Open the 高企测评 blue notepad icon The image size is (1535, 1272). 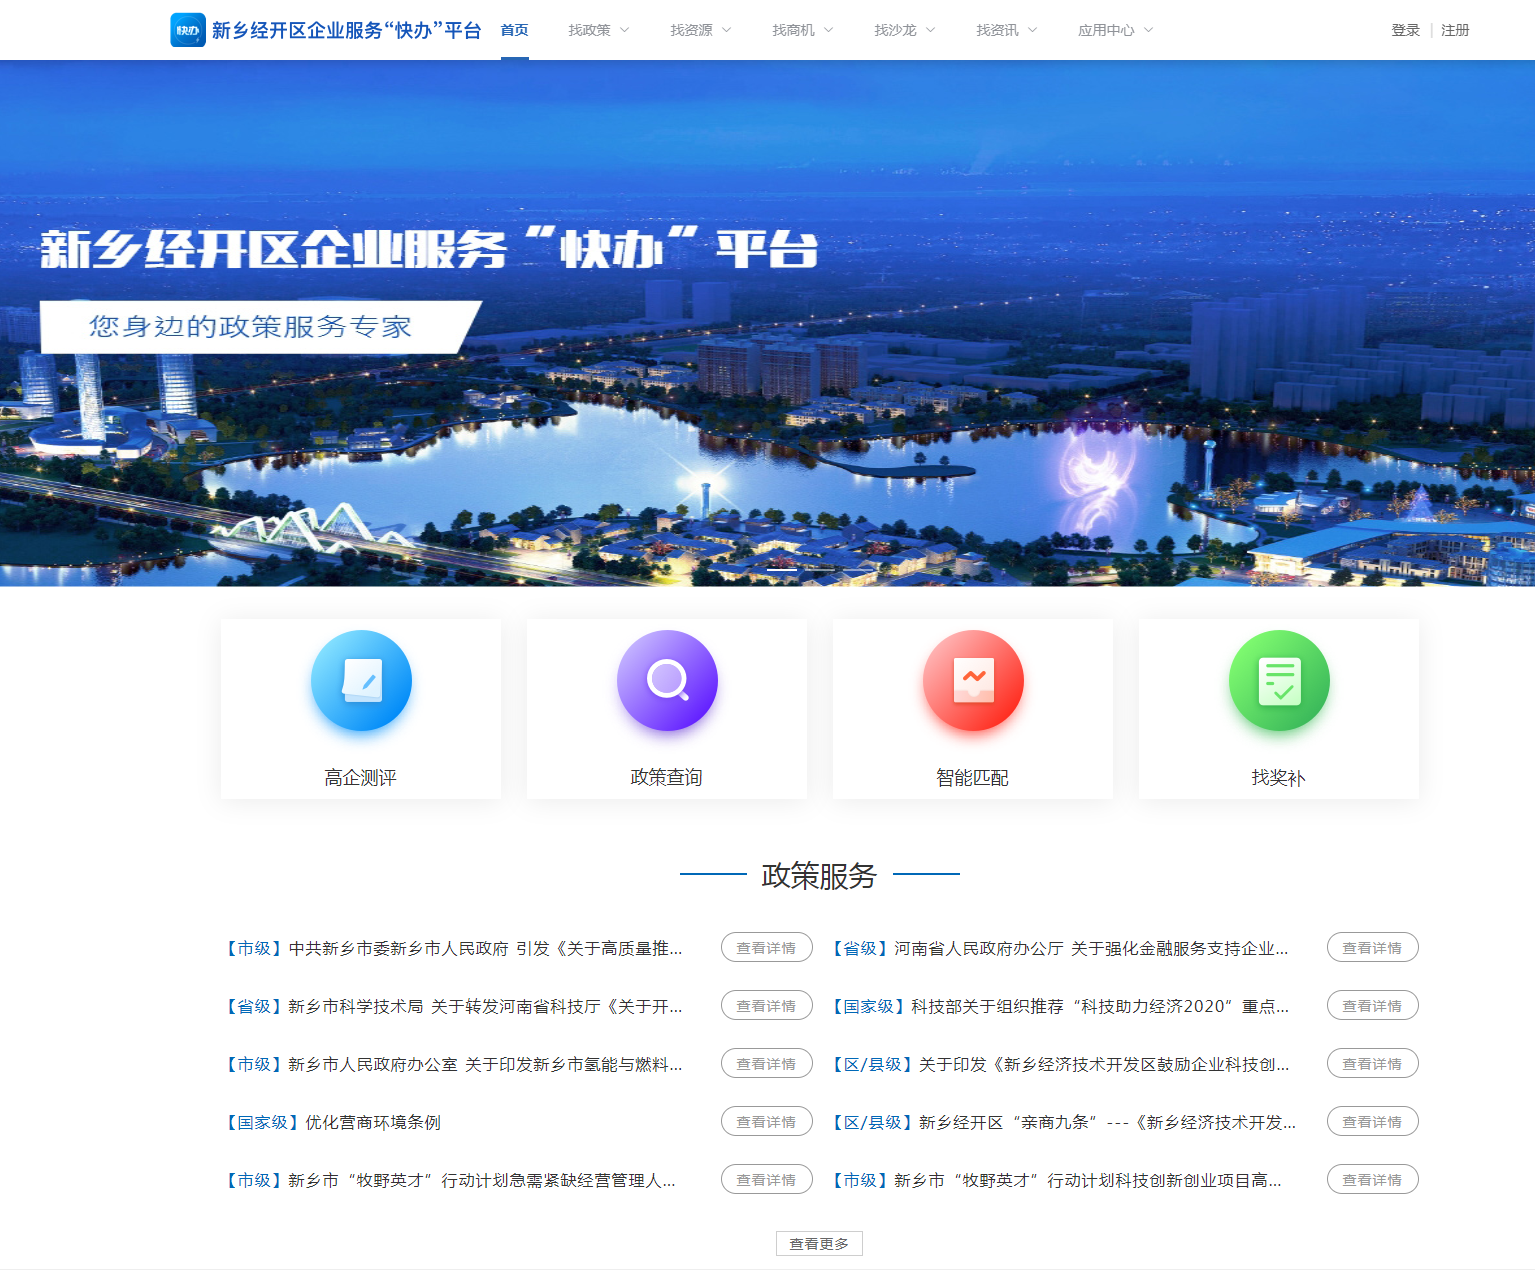[361, 681]
